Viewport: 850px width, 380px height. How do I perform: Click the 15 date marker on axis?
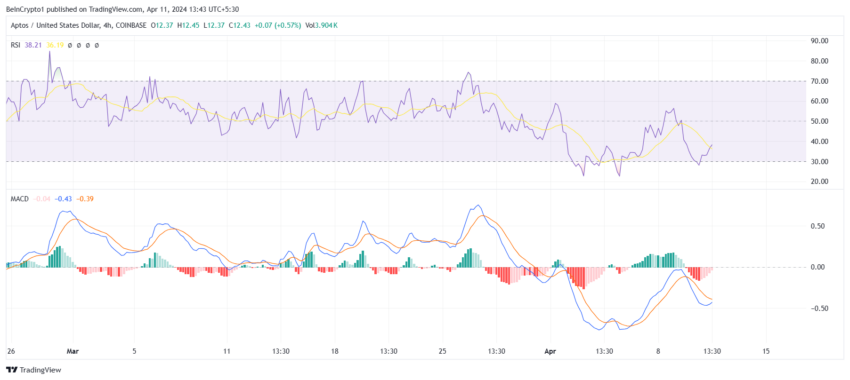pyautogui.click(x=765, y=351)
